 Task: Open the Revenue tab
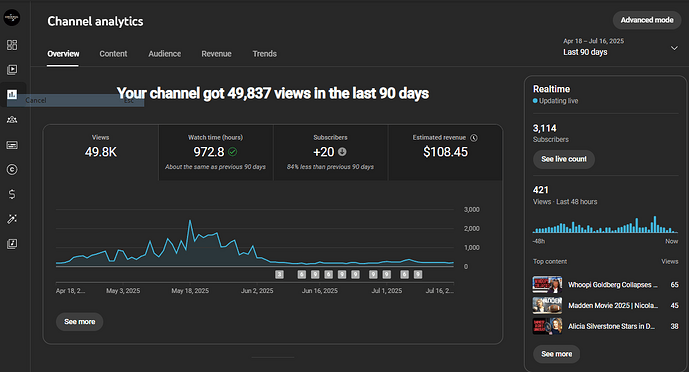216,54
